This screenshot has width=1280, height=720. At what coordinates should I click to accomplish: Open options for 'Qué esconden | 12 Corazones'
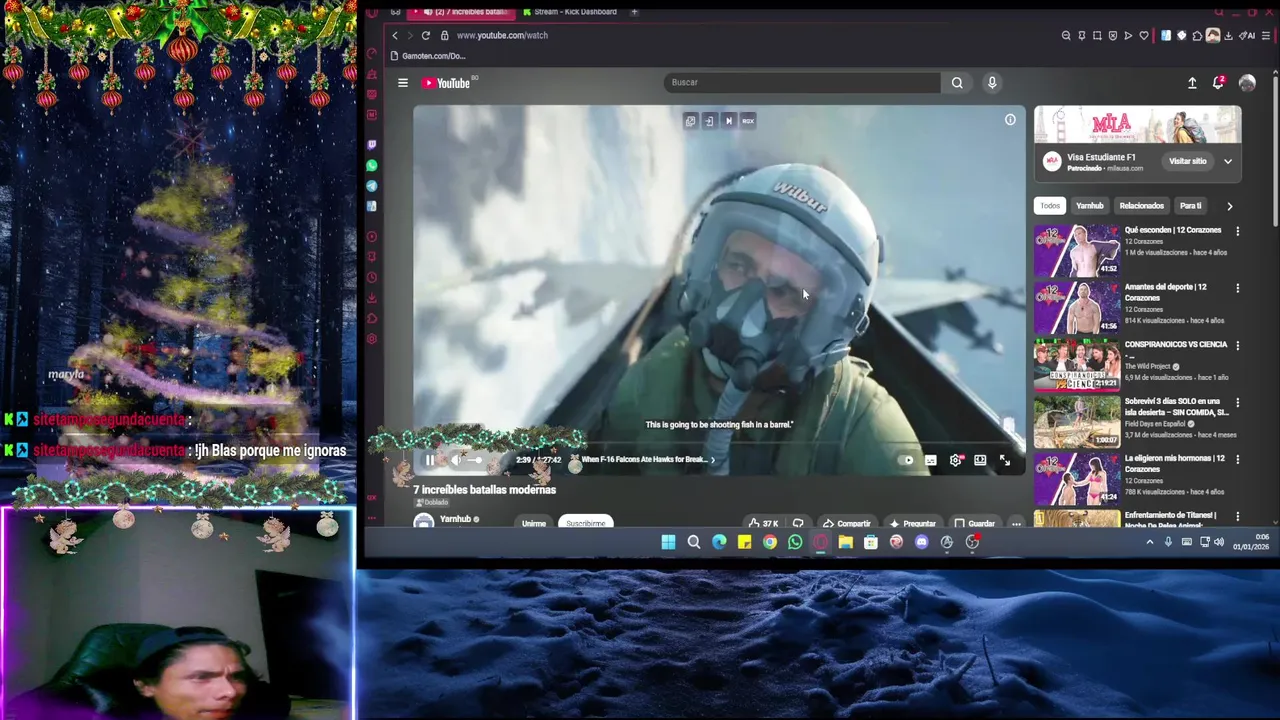[1237, 231]
